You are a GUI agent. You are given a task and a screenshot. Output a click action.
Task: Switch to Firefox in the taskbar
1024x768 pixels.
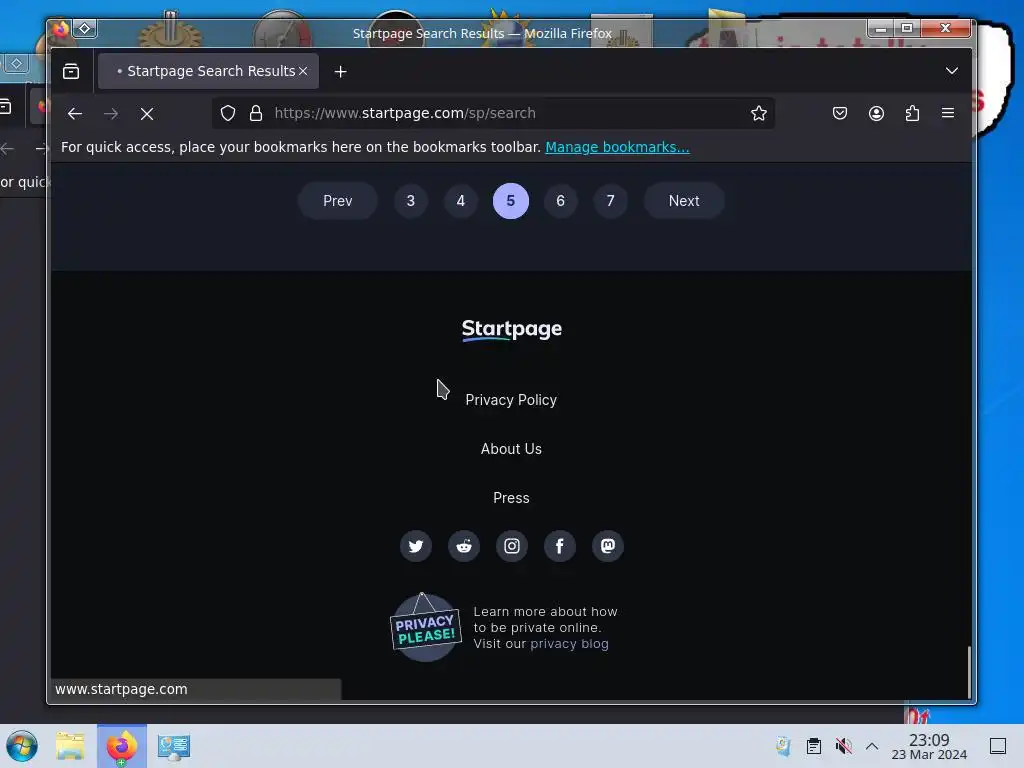(122, 746)
